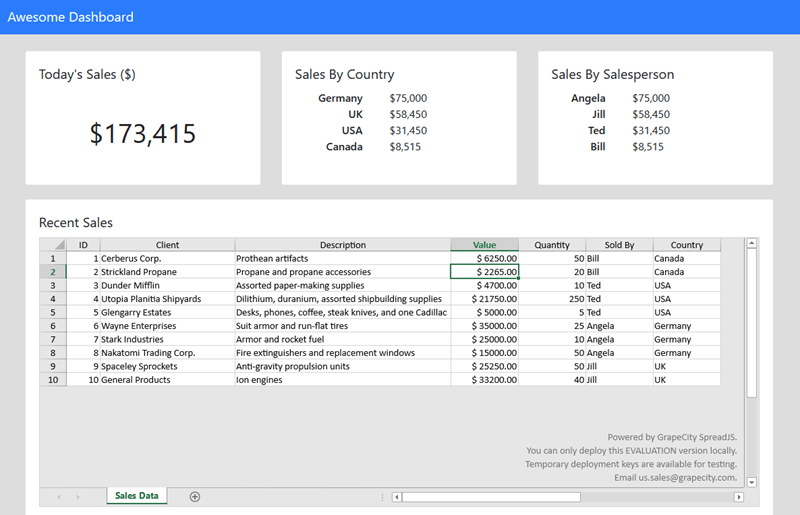
Task: Select the Stark Industries cell
Action: pos(167,339)
